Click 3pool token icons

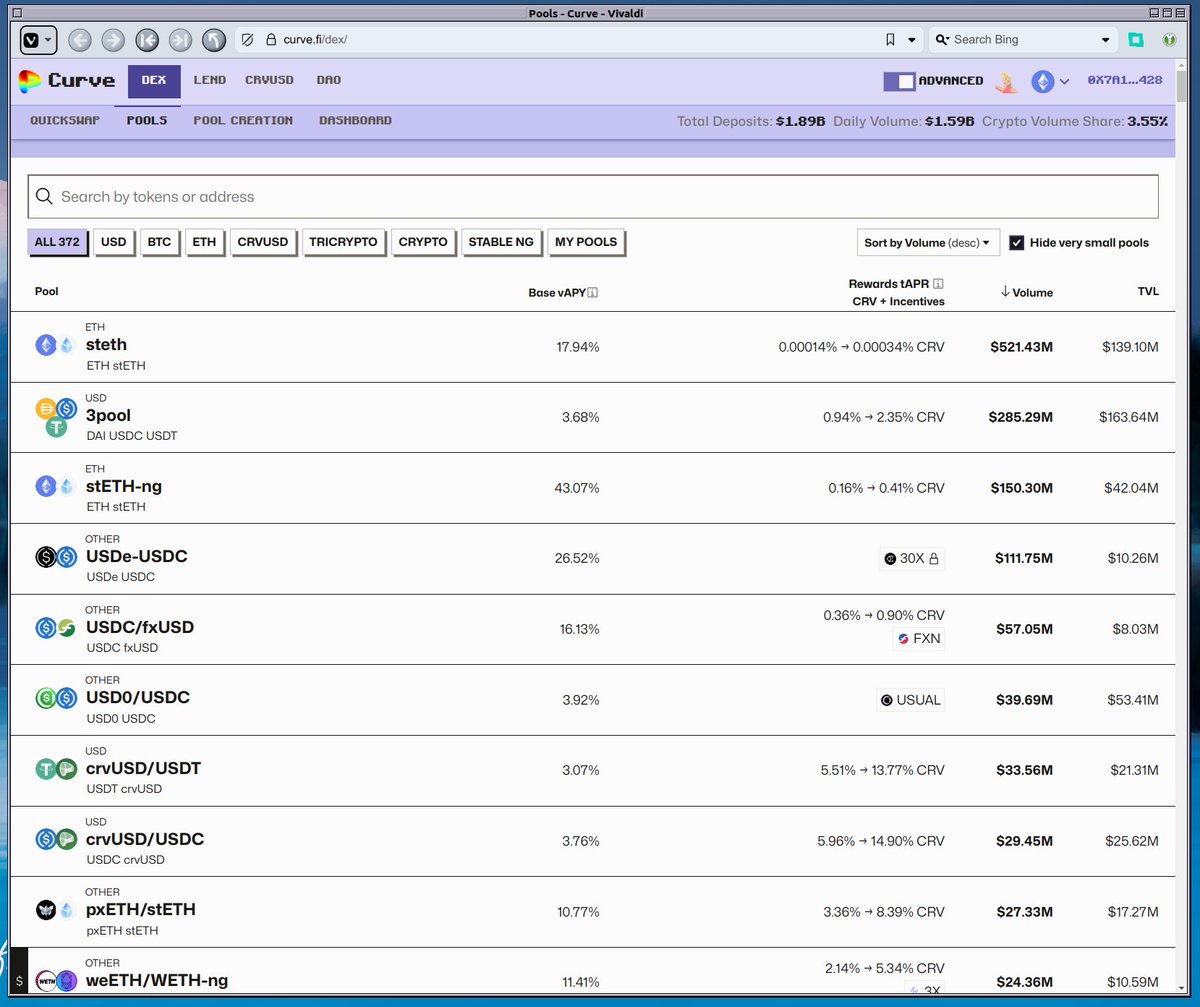(56, 417)
